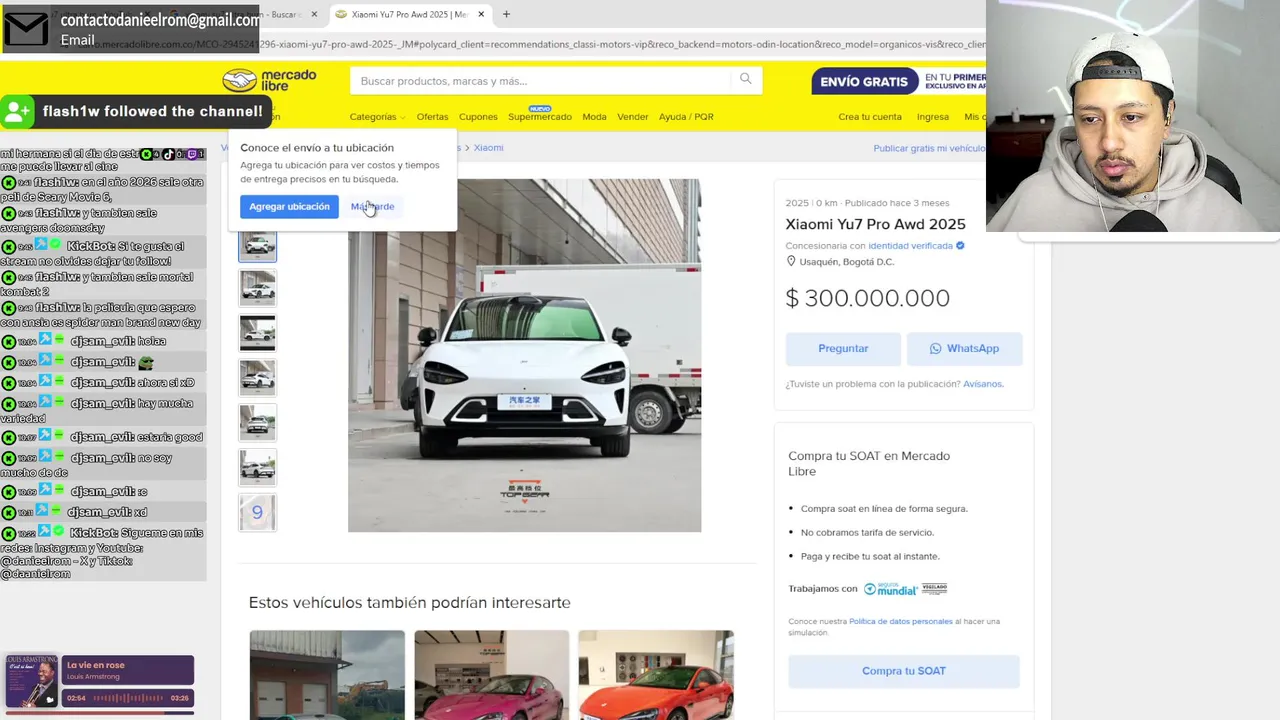Click Publicar gratis mi vehículo link
Image resolution: width=1280 pixels, height=720 pixels.
click(x=929, y=148)
